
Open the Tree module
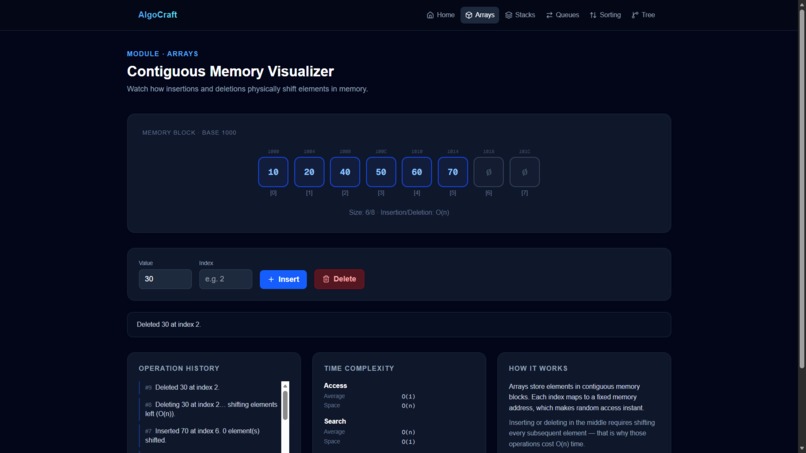(643, 15)
